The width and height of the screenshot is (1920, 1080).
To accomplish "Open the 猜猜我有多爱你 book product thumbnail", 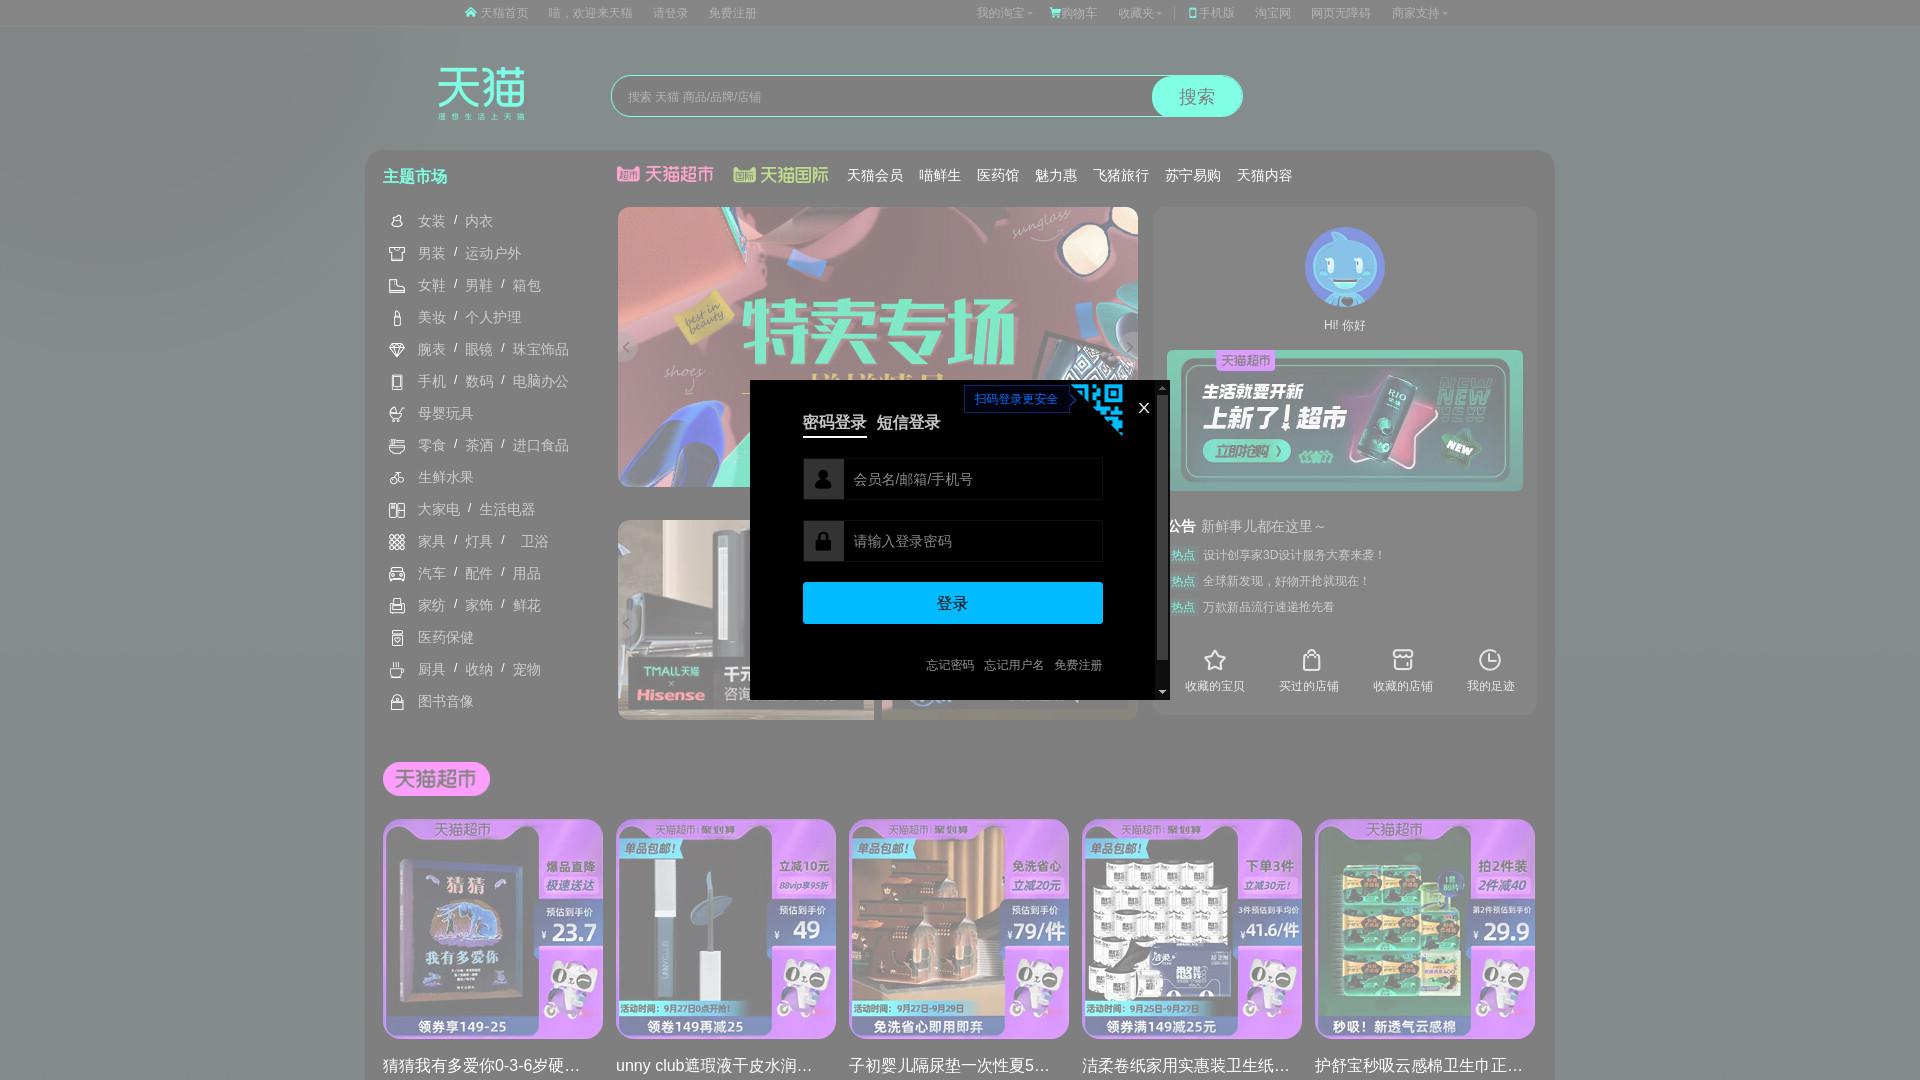I will [x=493, y=929].
